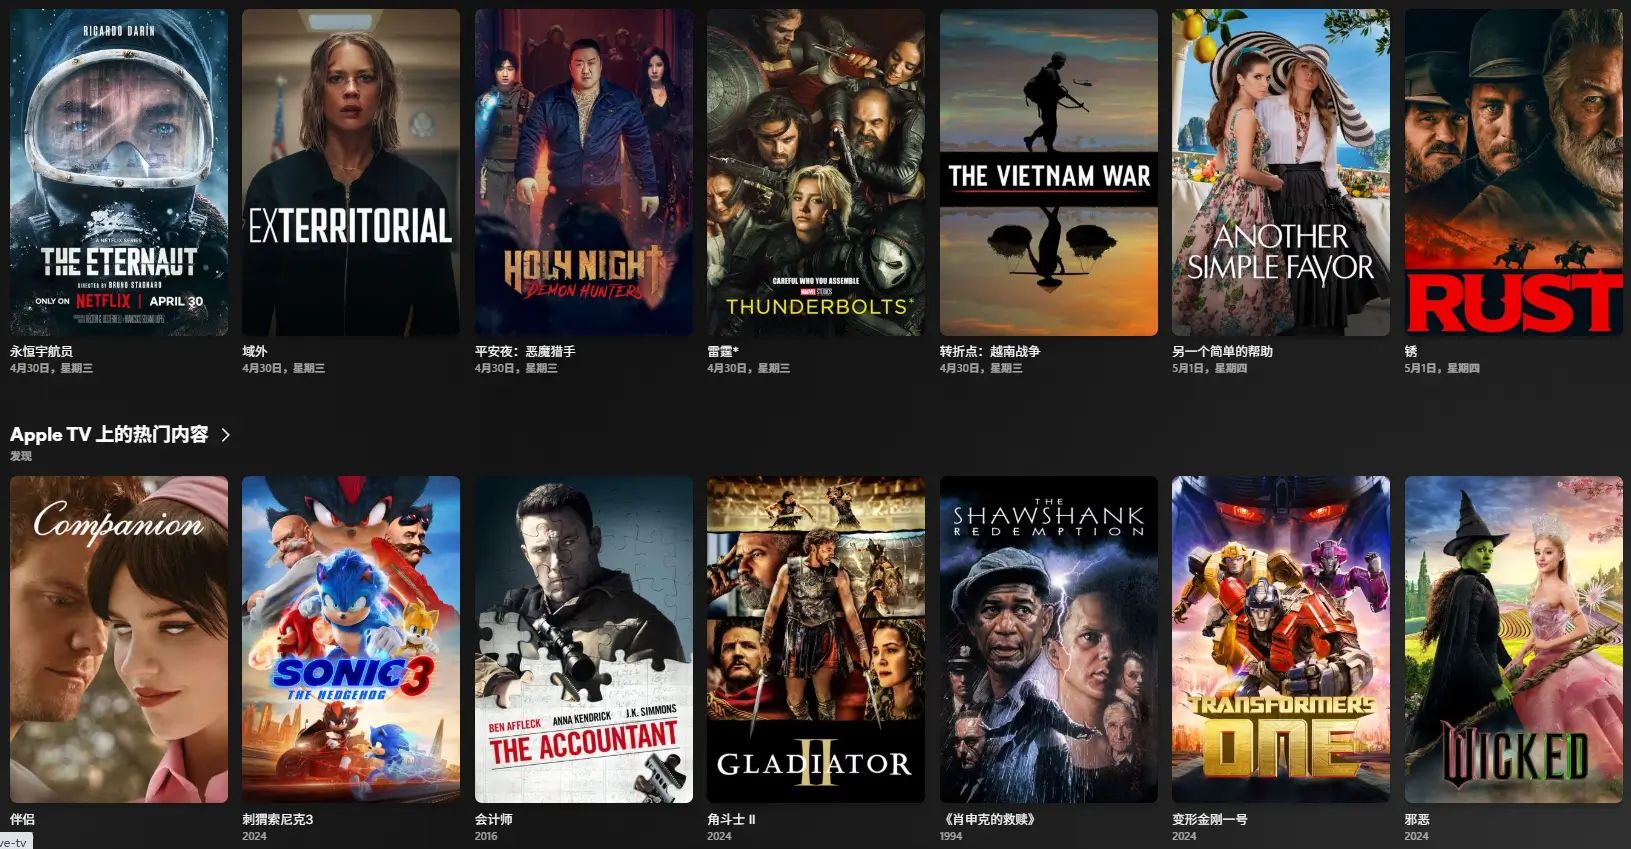Screen dimensions: 1631x849
Task: Select Another Simple Favor poster
Action: [1281, 172]
